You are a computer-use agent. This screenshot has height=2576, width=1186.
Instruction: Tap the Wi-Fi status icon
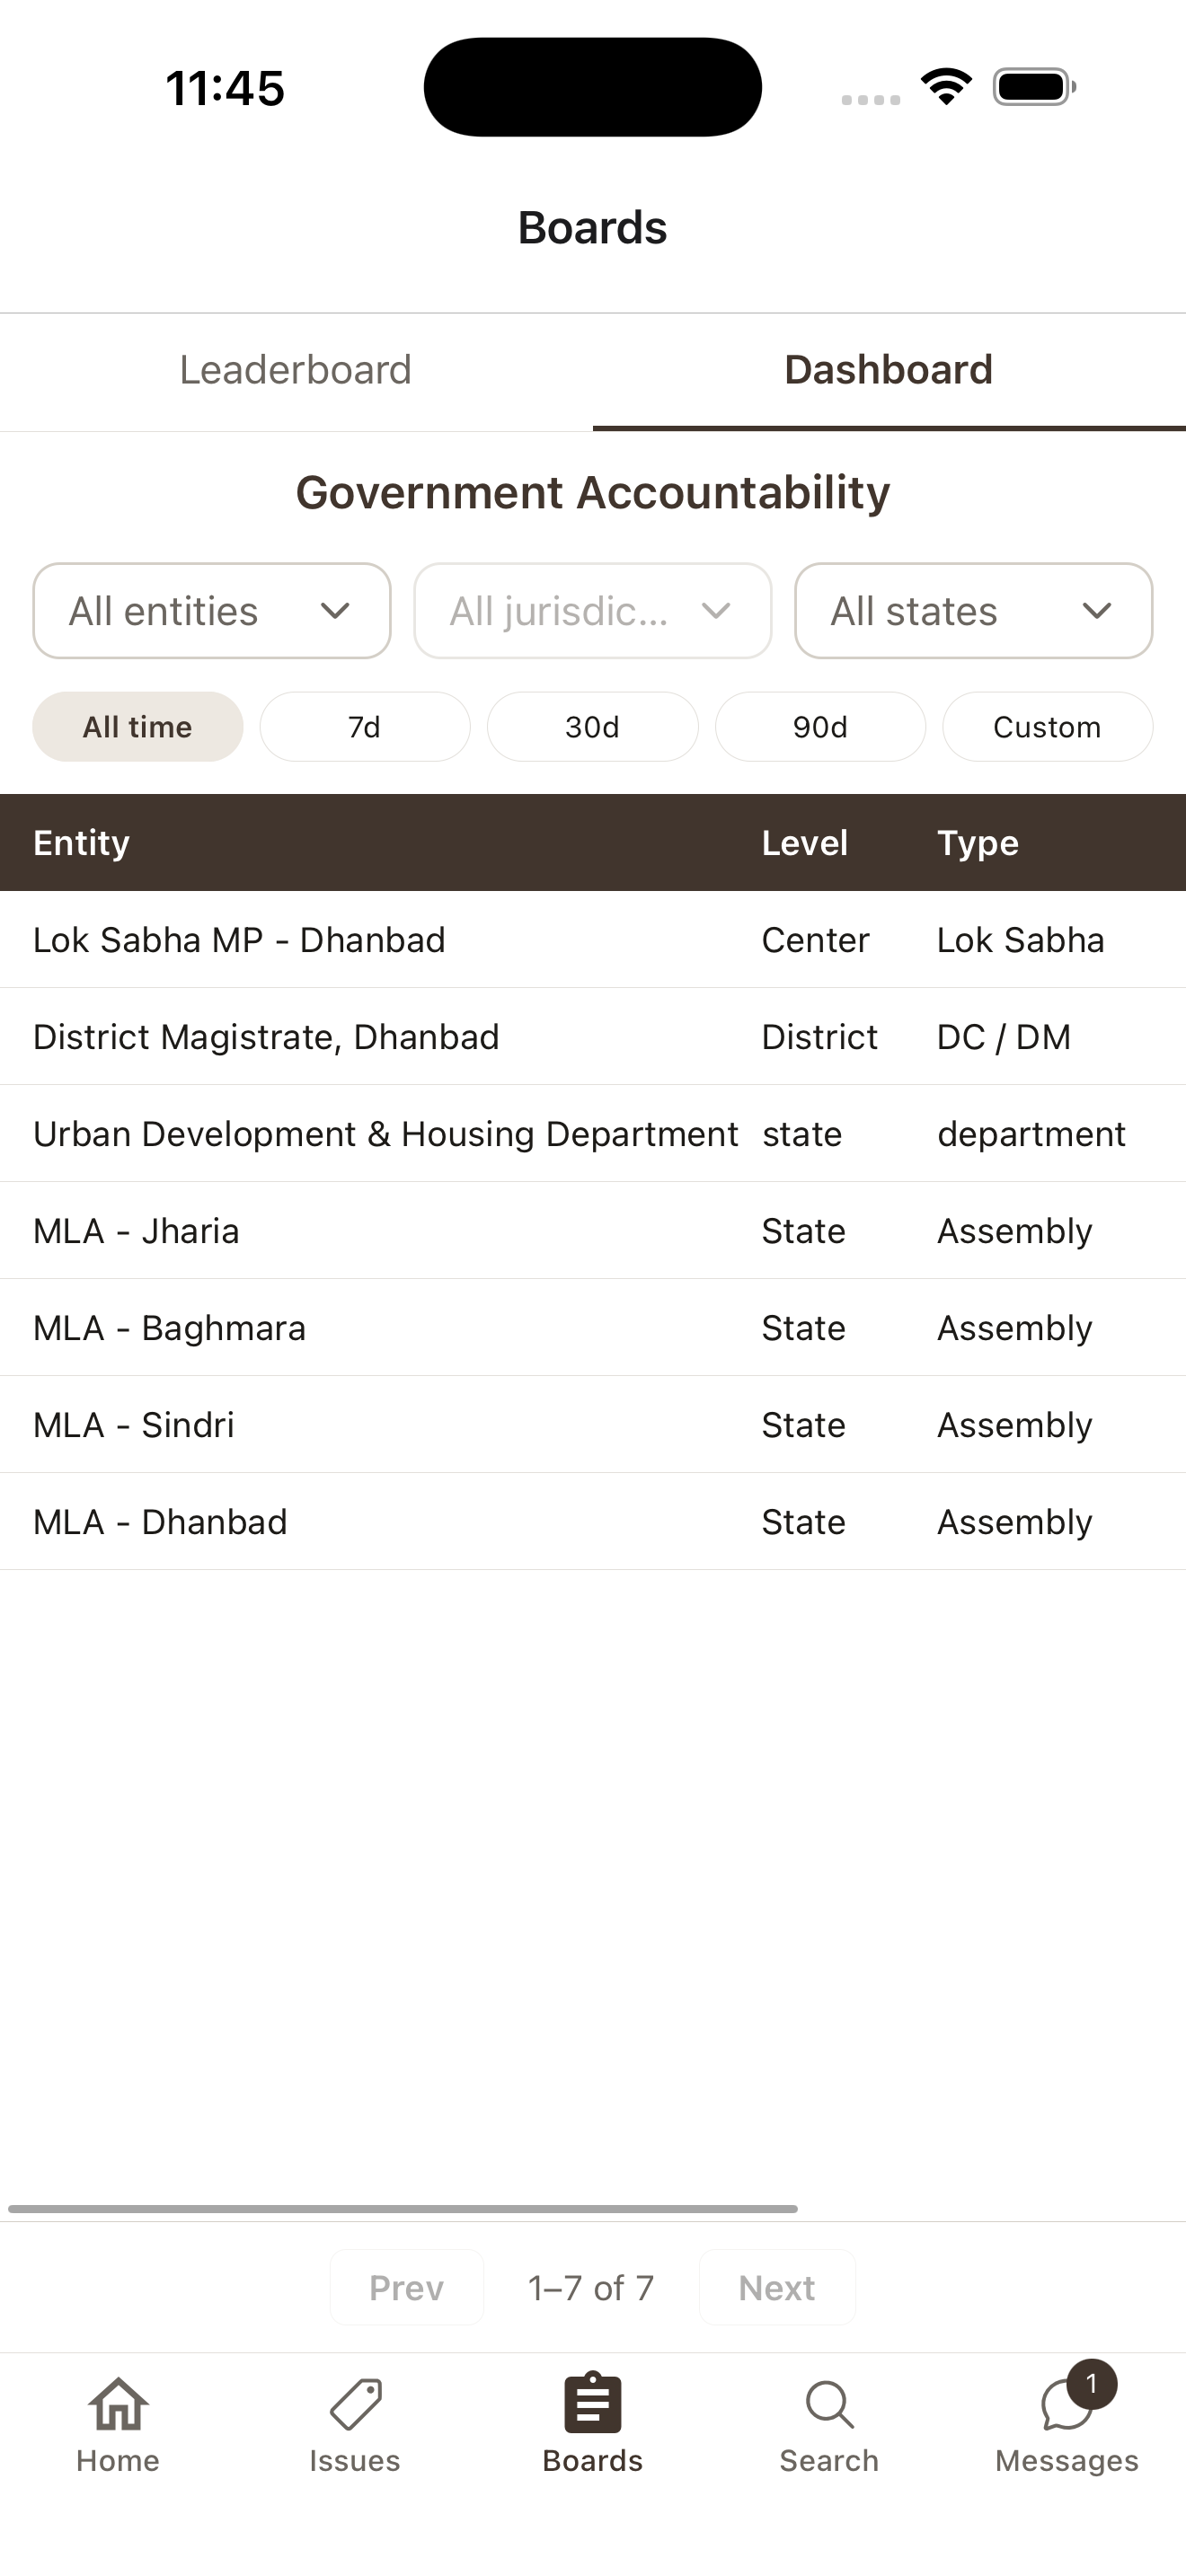click(x=947, y=87)
